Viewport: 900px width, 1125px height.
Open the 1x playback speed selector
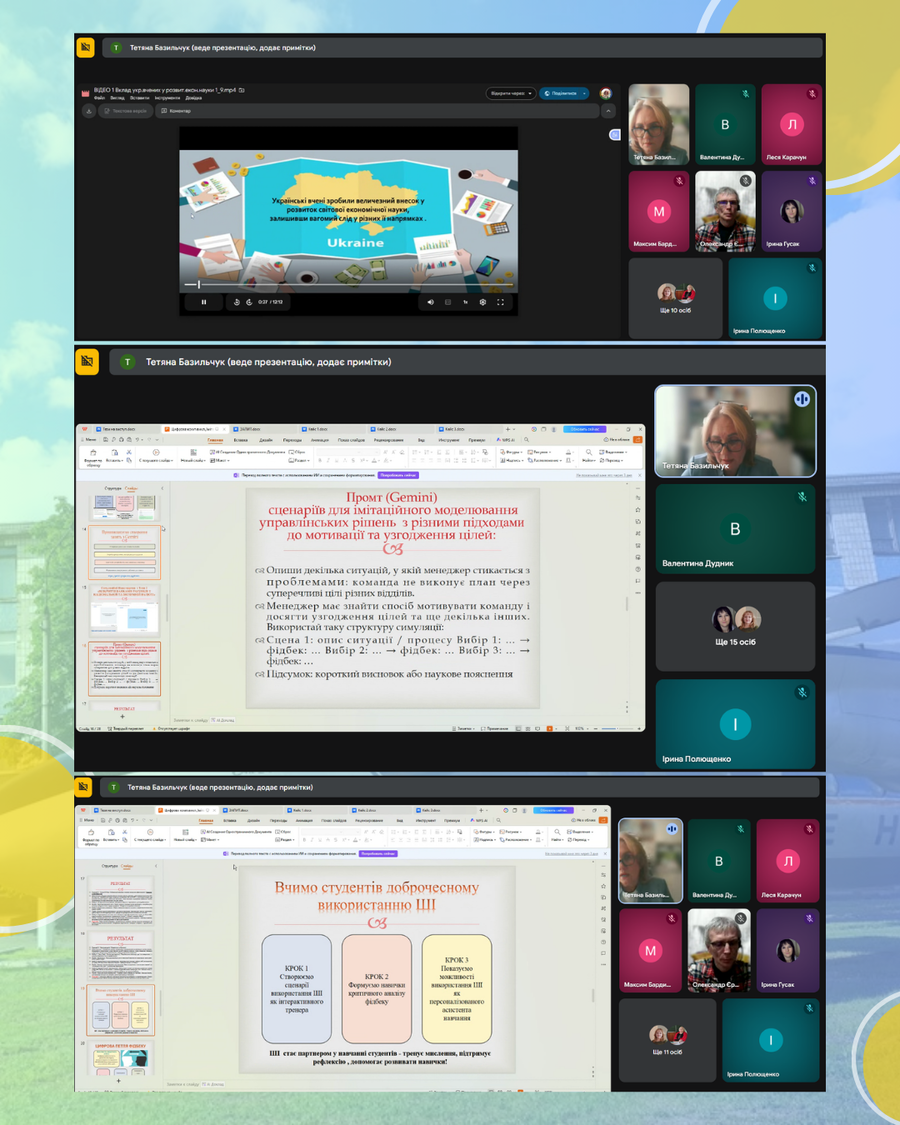(465, 302)
